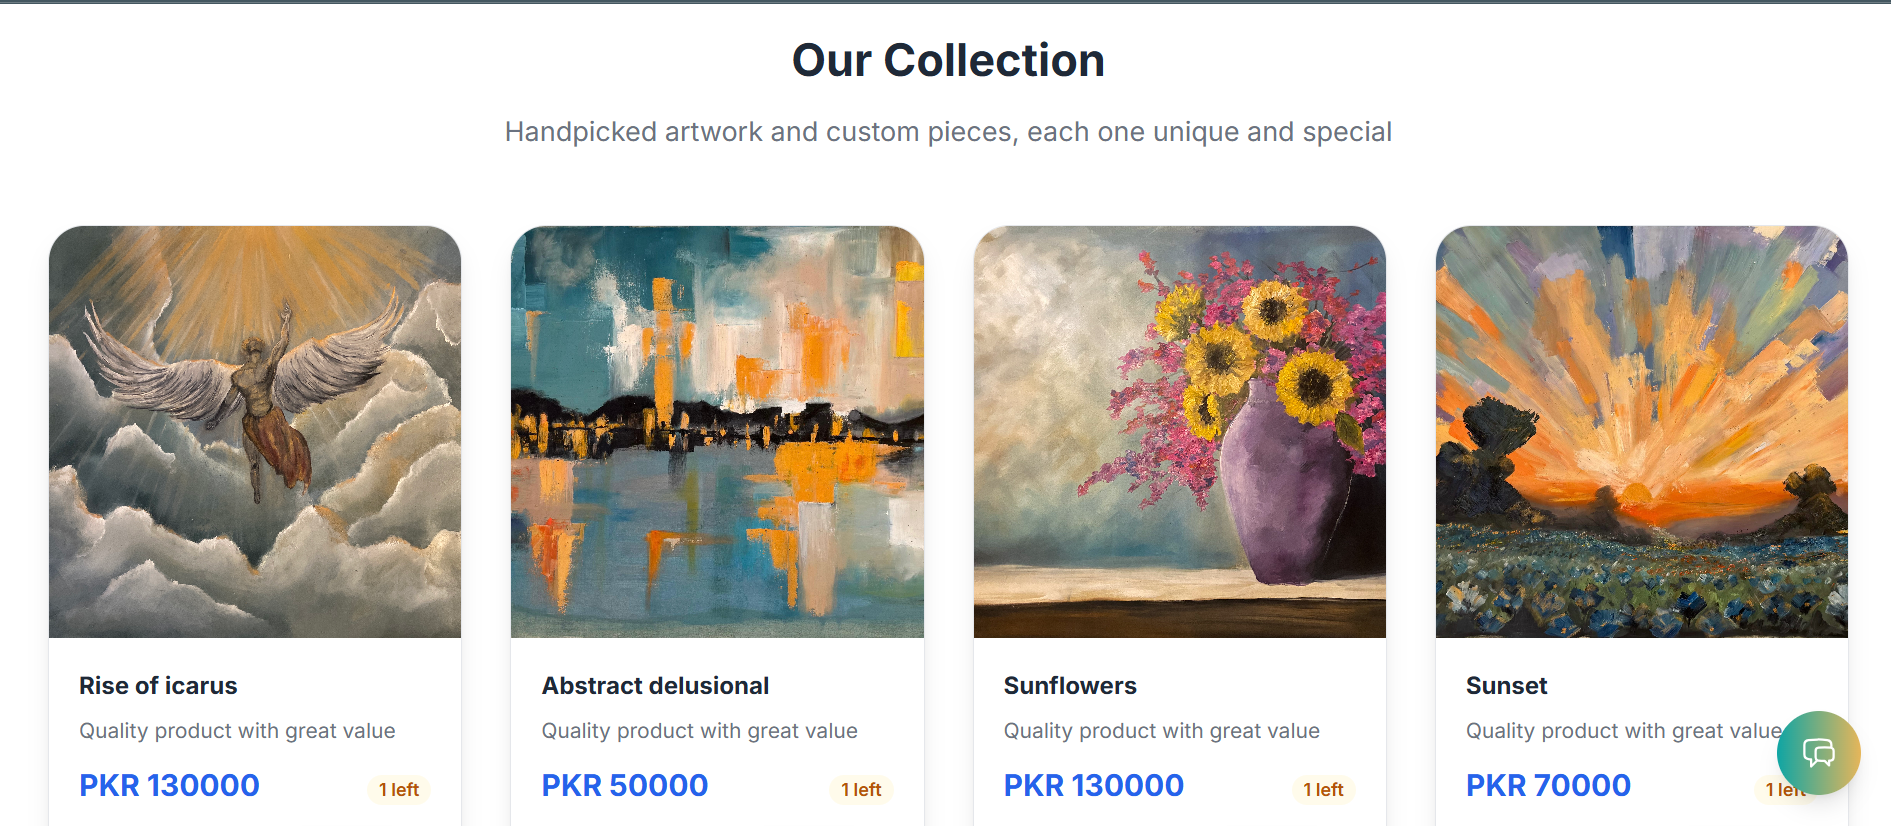Click the Abstract delusional description text
Screen dimensions: 1891x826
click(x=699, y=731)
